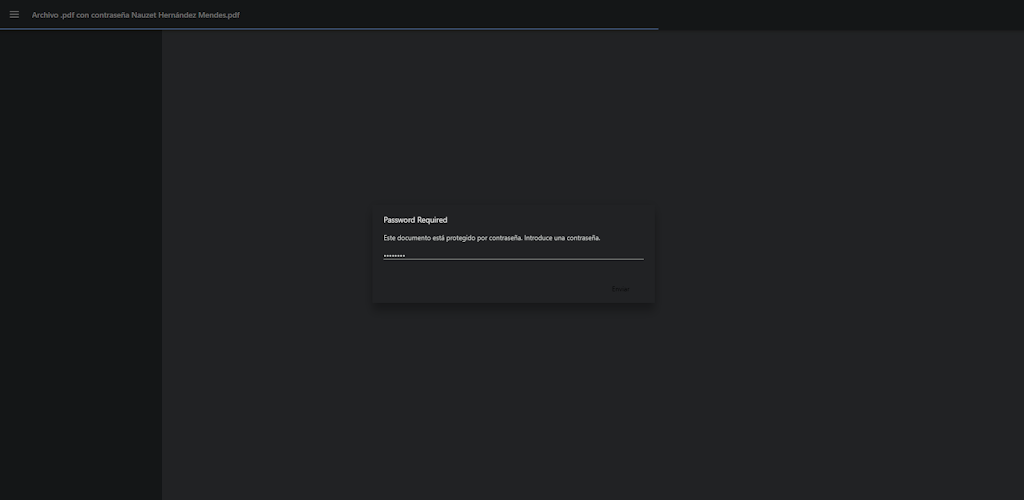
Task: Focus the password input field
Action: coord(513,254)
